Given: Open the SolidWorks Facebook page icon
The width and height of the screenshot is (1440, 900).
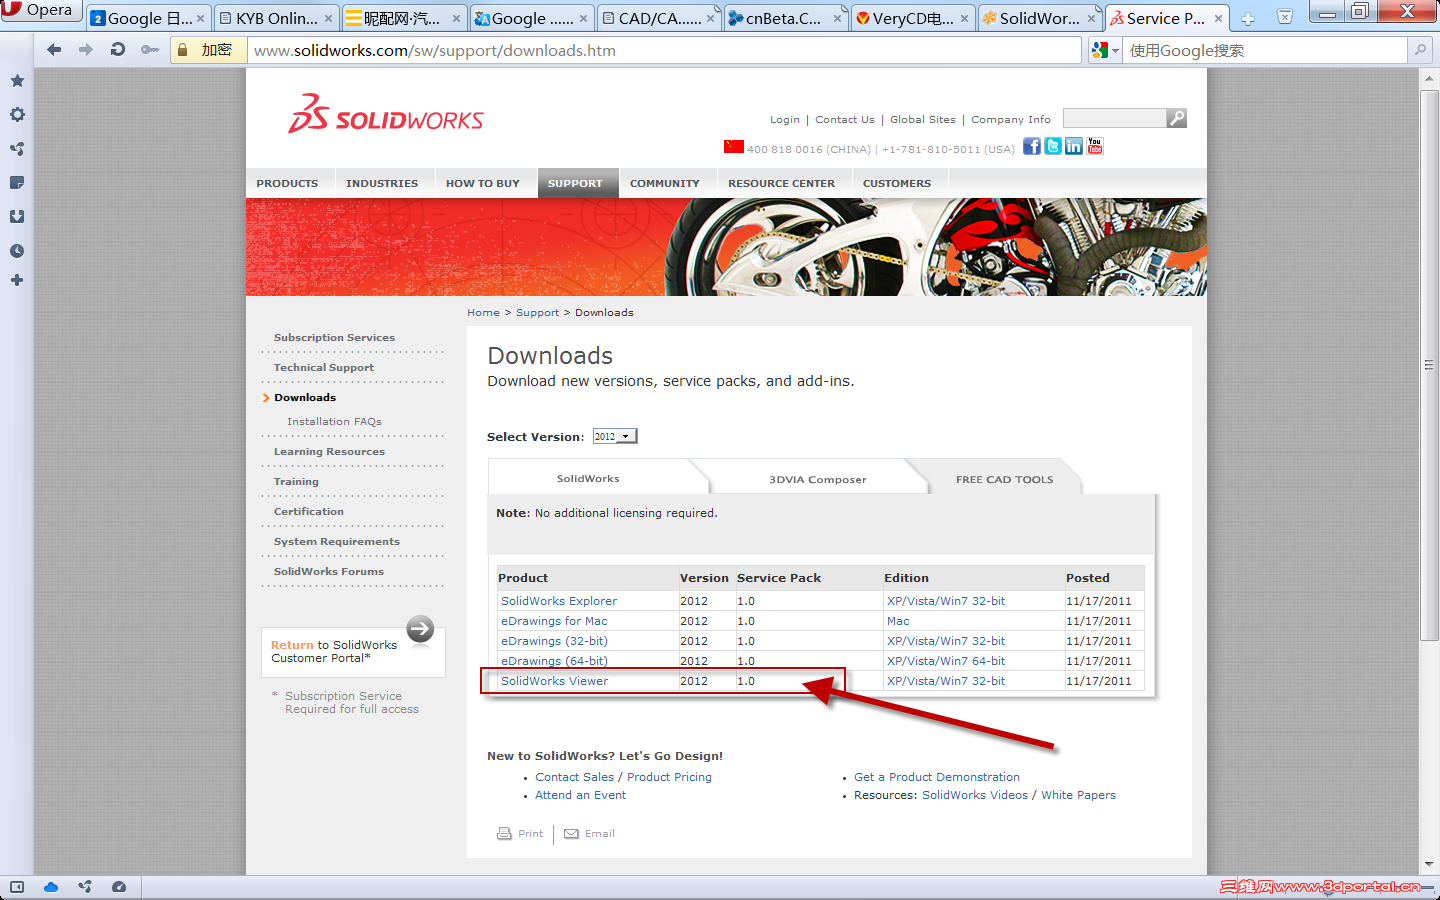Looking at the screenshot, I should click(x=1032, y=146).
